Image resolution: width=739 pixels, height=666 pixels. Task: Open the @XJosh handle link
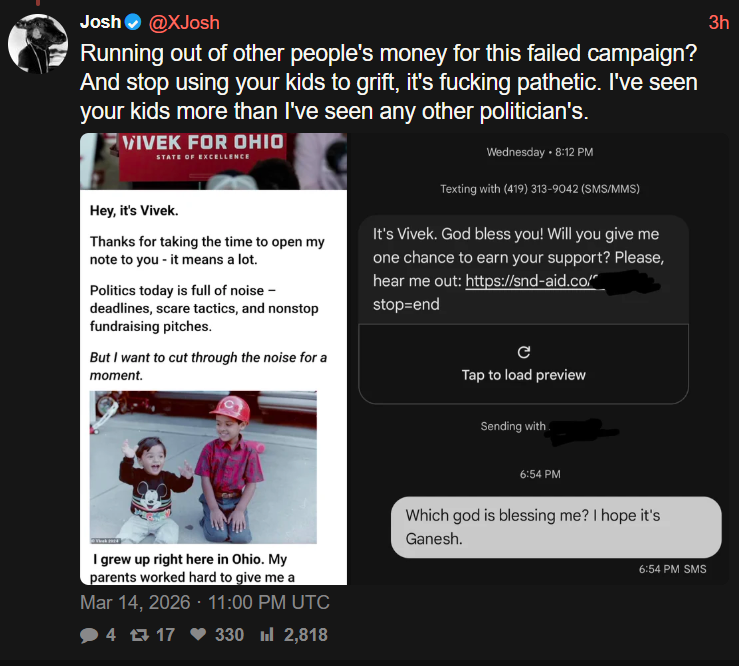[x=184, y=23]
